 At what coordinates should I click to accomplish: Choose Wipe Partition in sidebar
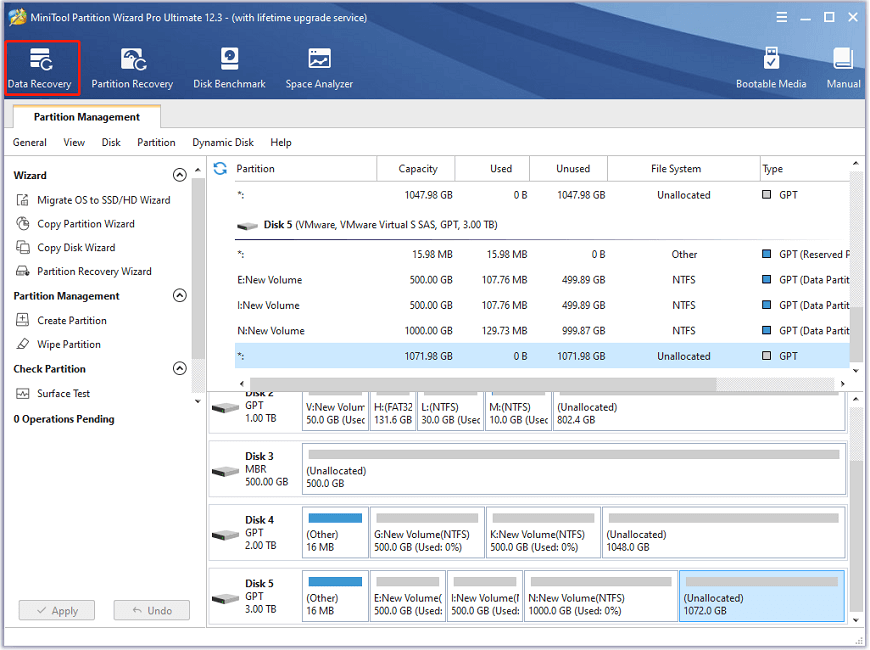pyautogui.click(x=59, y=344)
